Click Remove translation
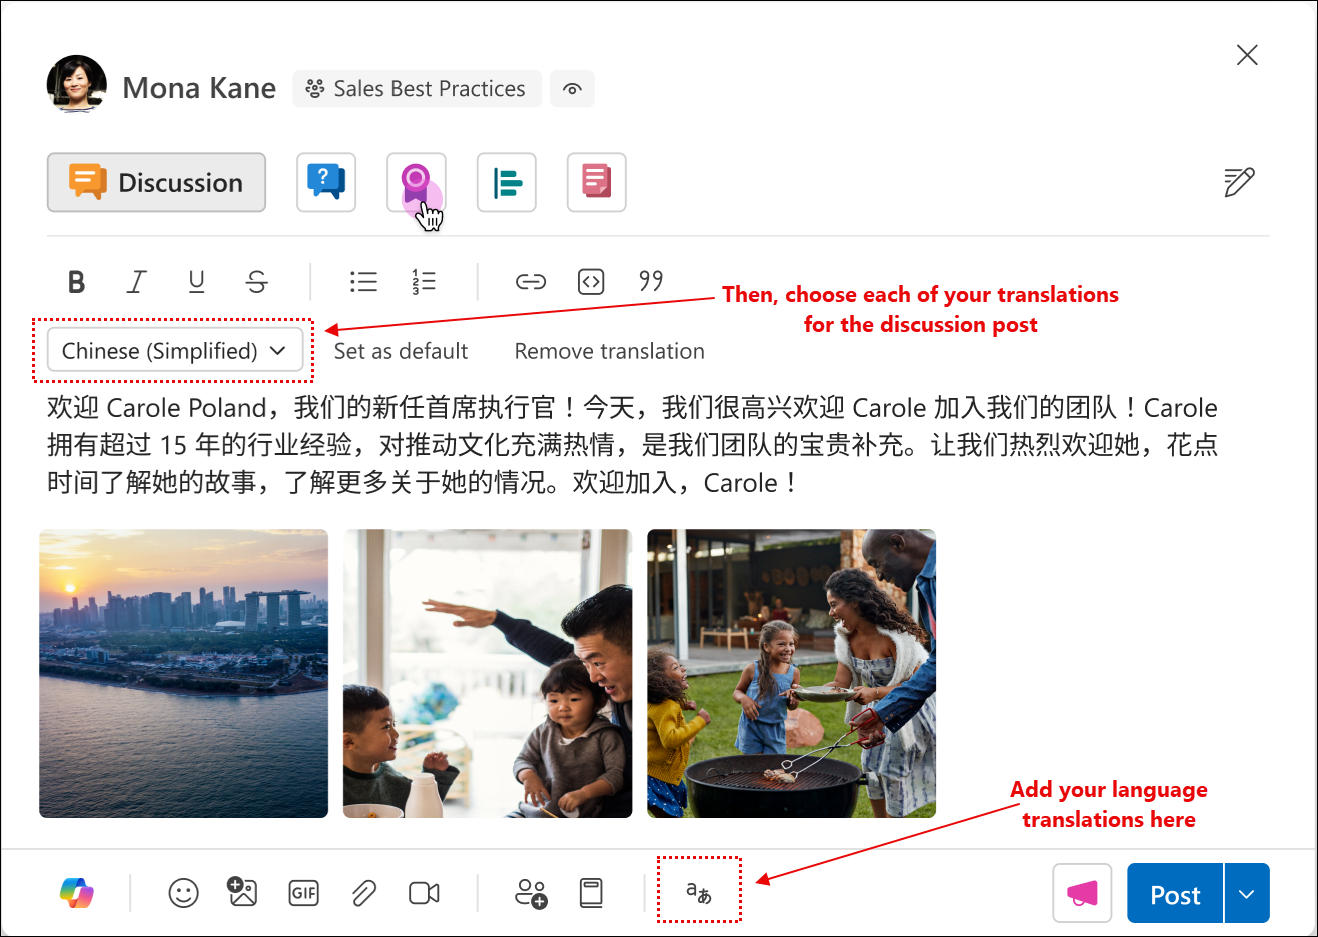The image size is (1318, 937). click(x=608, y=350)
